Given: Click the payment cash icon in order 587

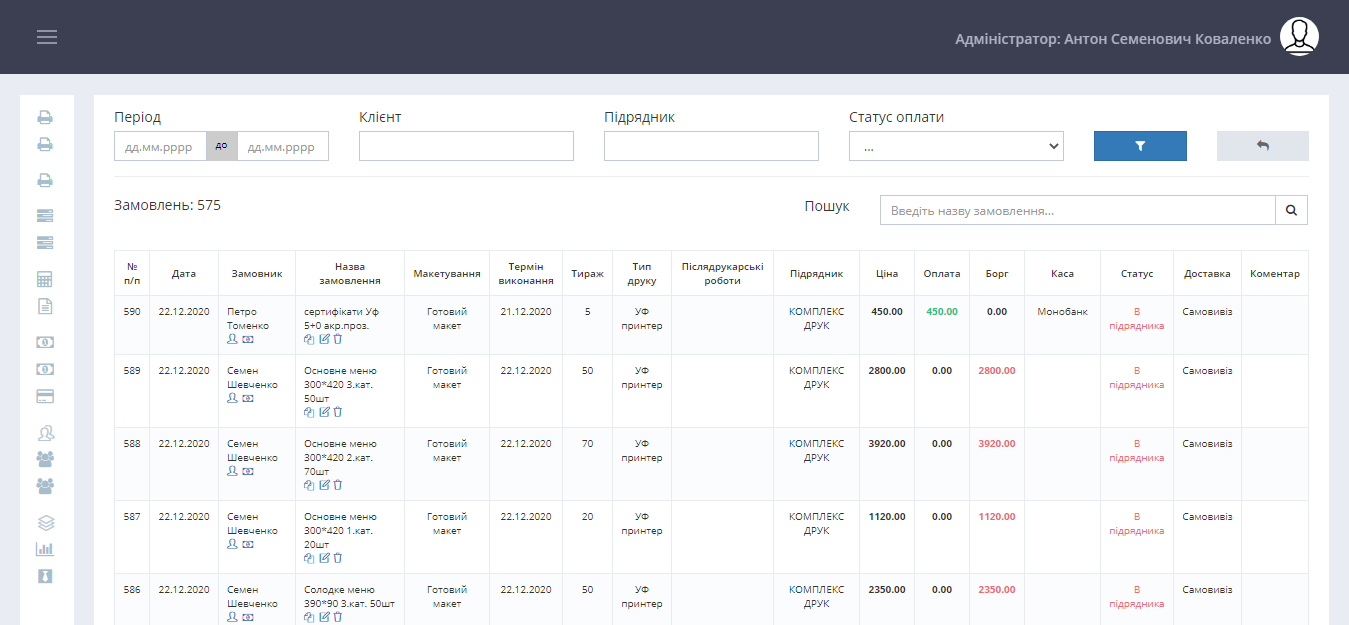Looking at the screenshot, I should coord(248,544).
